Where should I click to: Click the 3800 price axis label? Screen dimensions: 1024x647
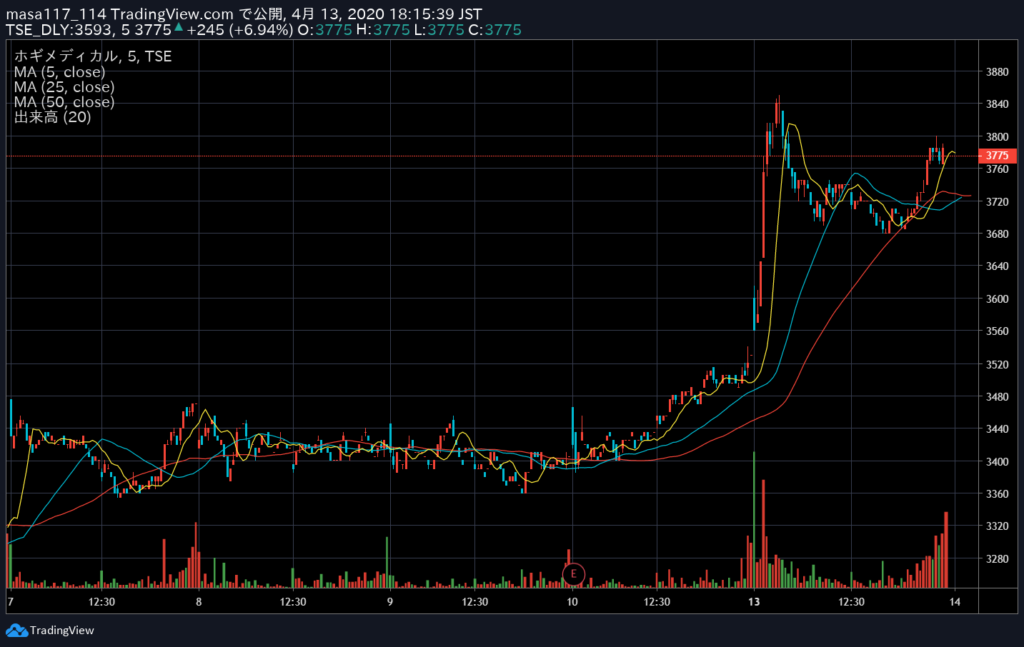coord(997,136)
